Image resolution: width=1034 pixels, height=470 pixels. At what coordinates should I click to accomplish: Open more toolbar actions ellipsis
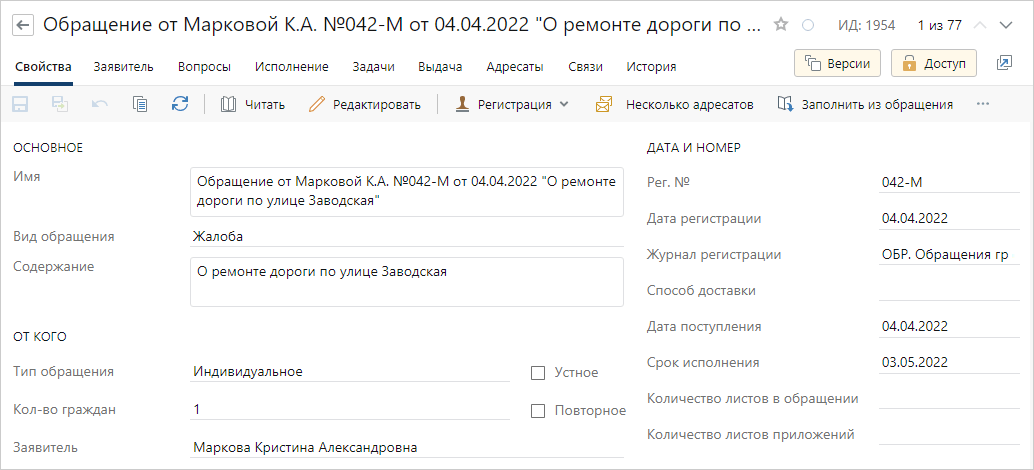pyautogui.click(x=984, y=104)
